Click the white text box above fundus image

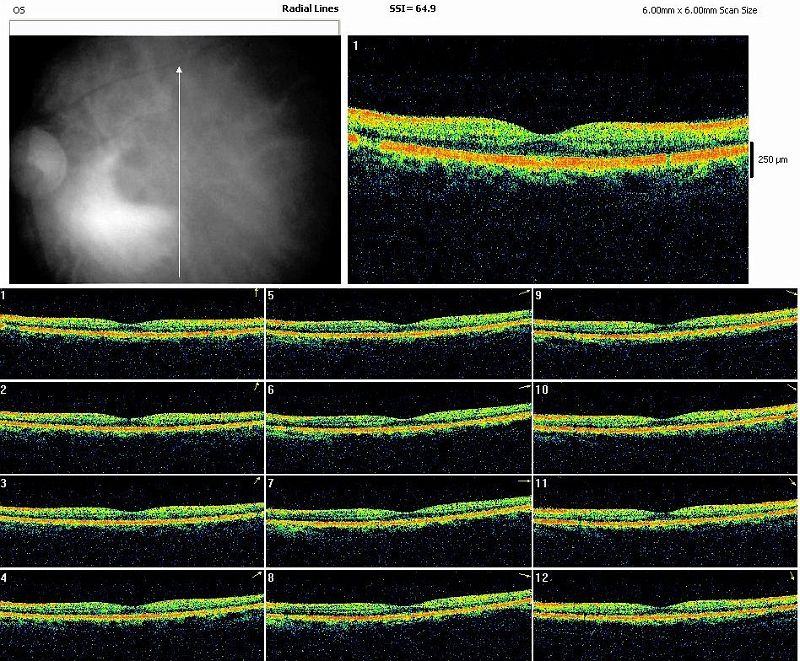(x=174, y=28)
